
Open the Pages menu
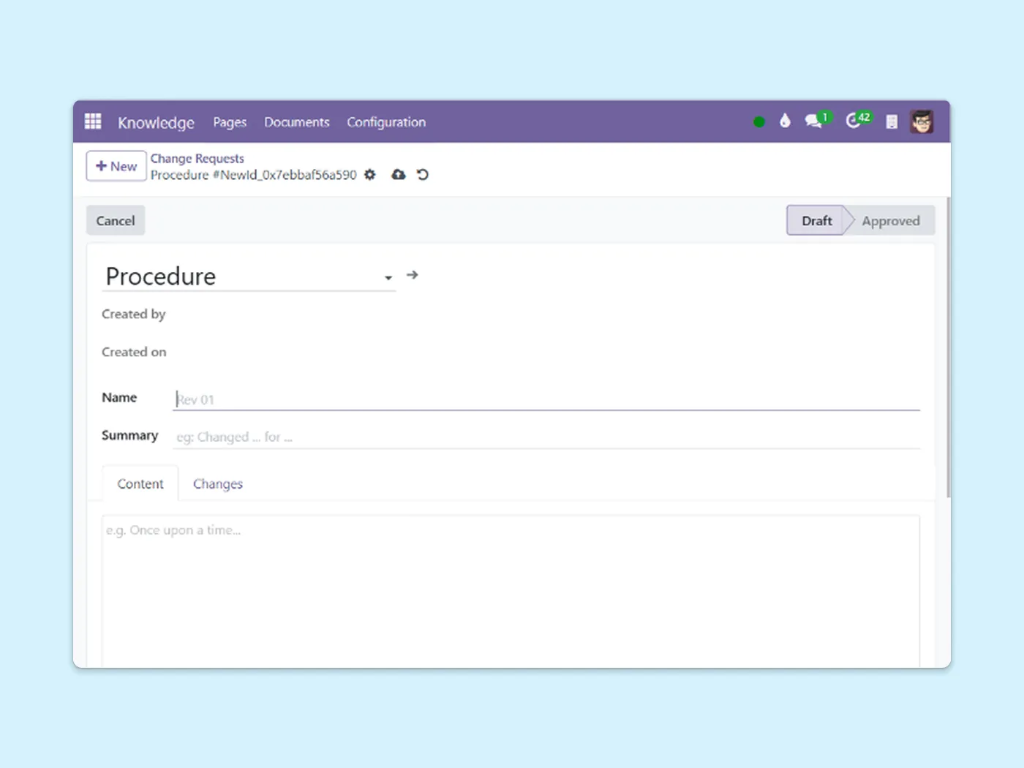[229, 122]
